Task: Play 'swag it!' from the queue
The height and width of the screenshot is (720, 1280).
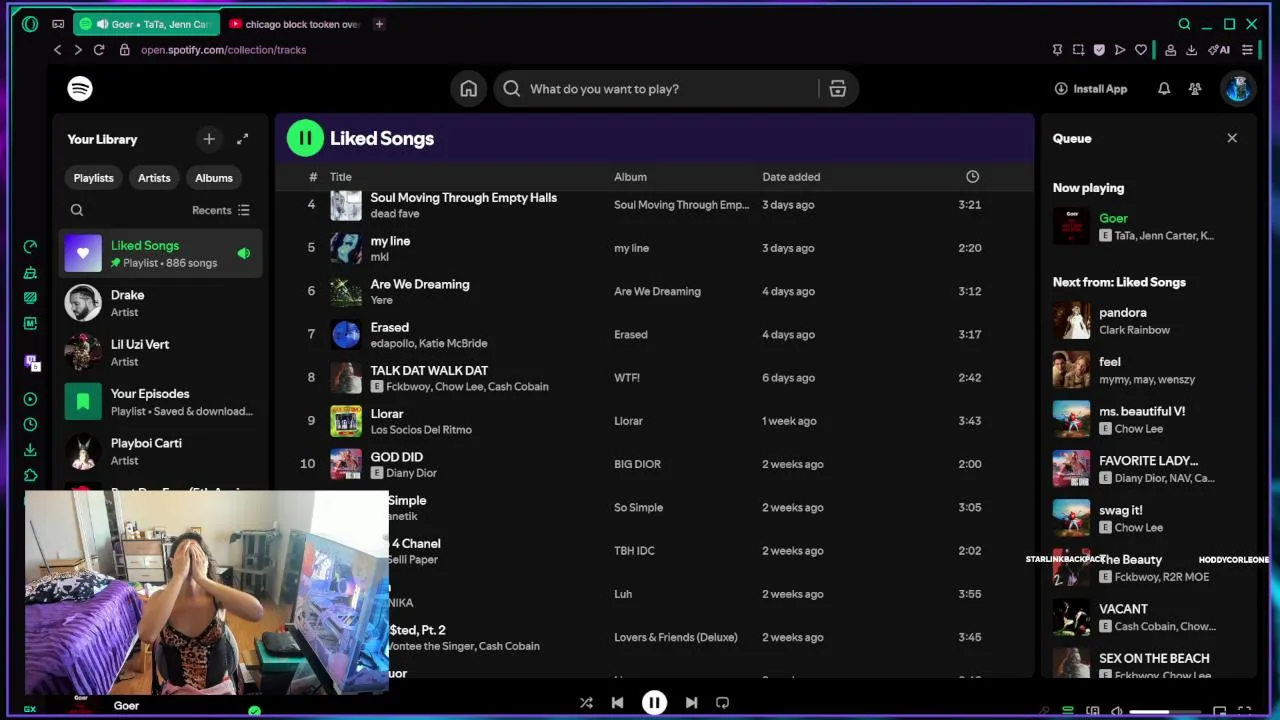Action: [1147, 518]
